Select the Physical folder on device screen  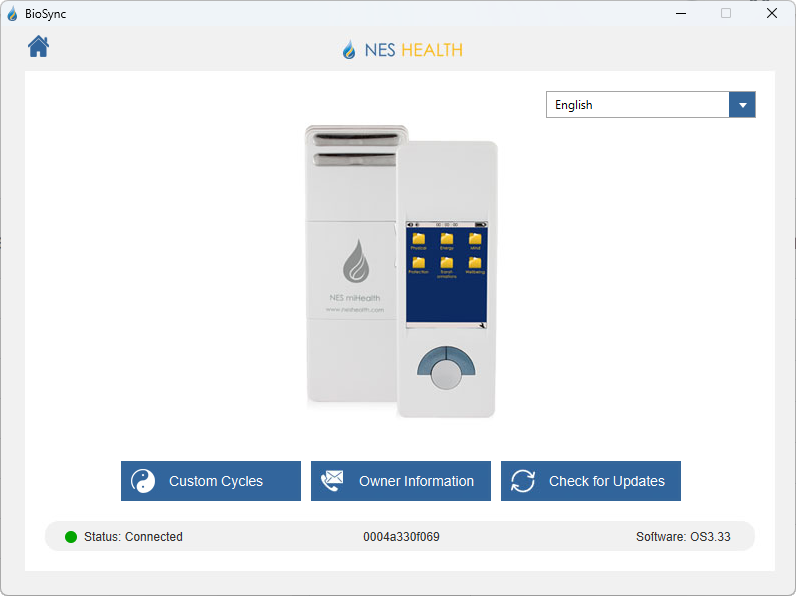tap(418, 240)
